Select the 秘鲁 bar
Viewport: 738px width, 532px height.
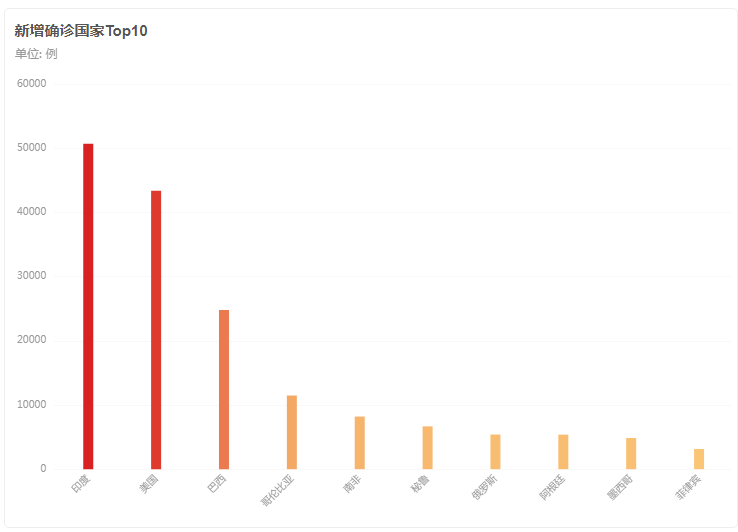click(x=428, y=448)
